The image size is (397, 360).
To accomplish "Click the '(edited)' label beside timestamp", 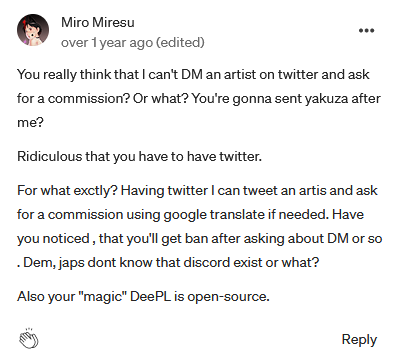I will [x=180, y=43].
